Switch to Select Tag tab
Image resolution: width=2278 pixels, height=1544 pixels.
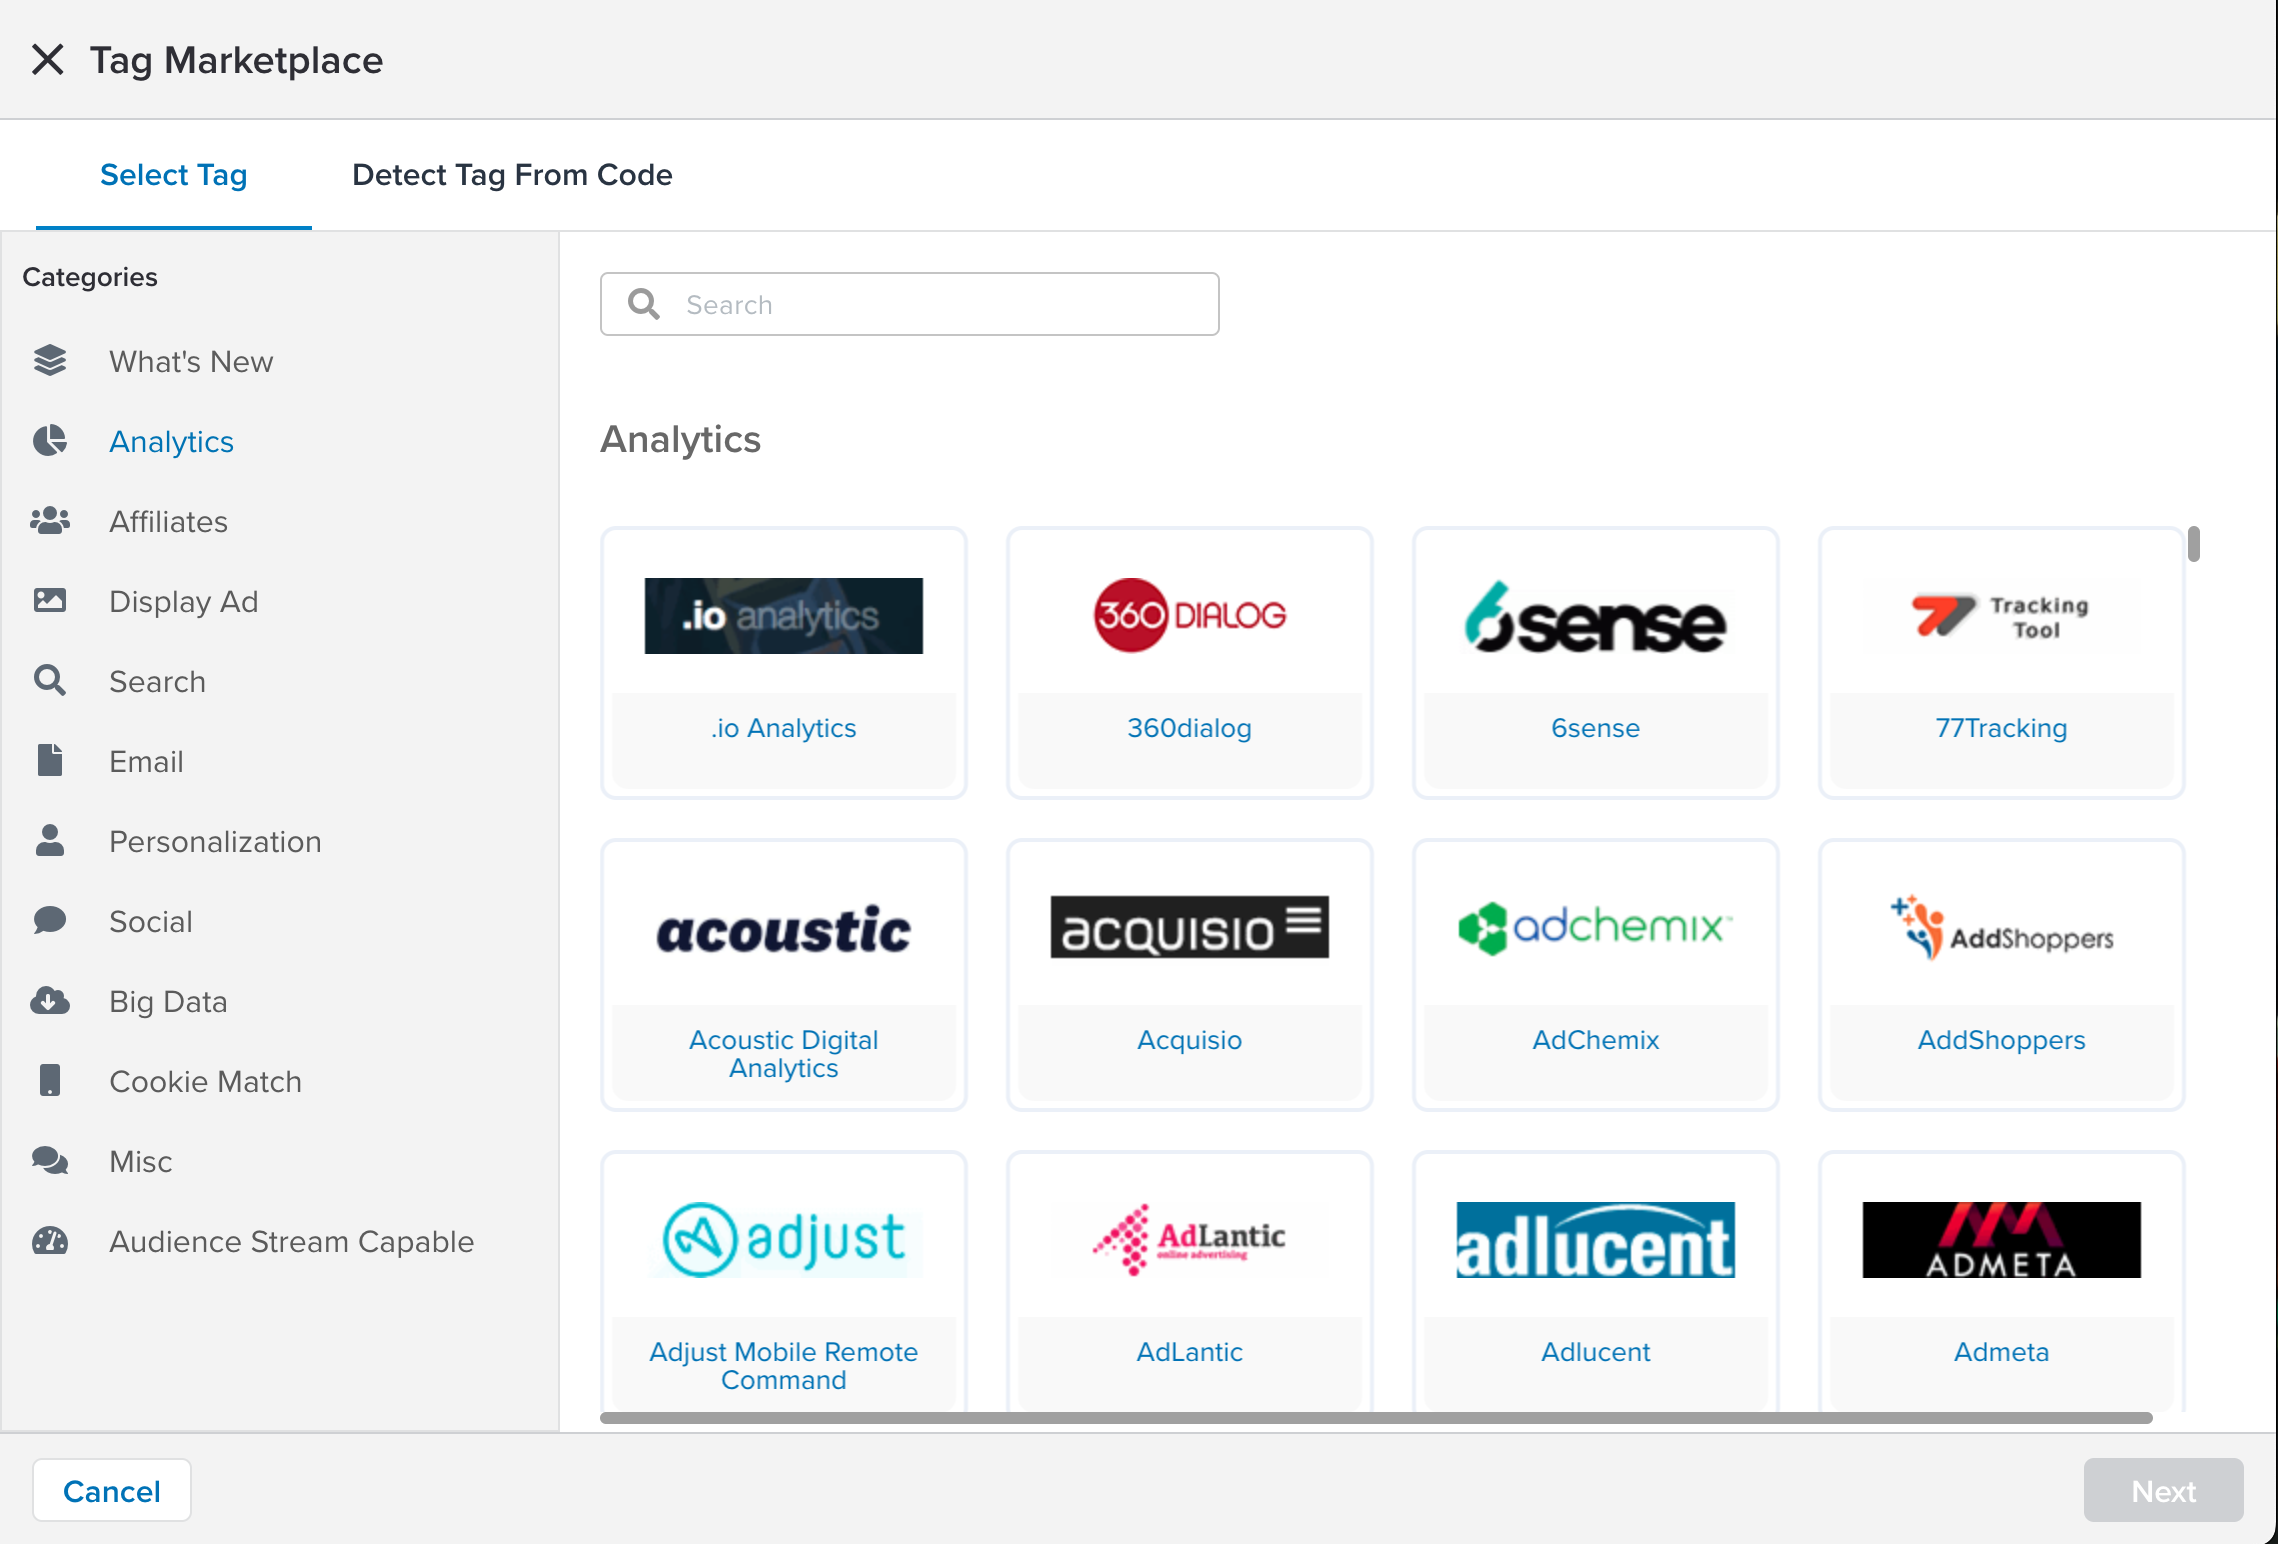click(x=174, y=175)
